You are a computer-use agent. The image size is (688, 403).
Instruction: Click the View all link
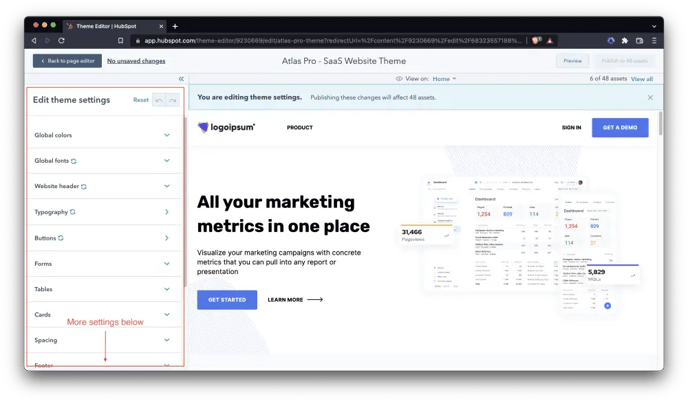pos(642,79)
